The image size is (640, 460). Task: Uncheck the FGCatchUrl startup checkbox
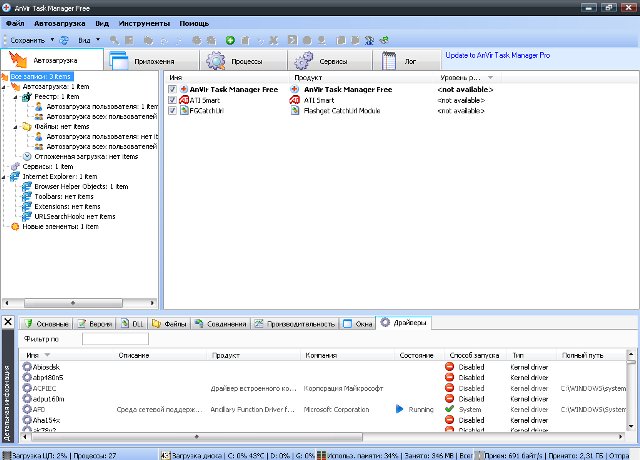[x=172, y=111]
